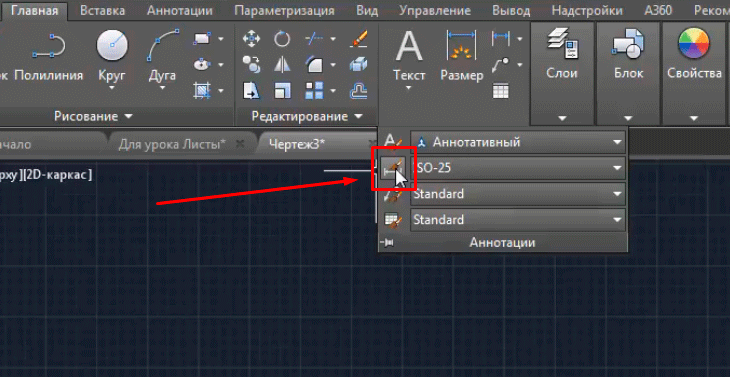Expand the Редактирование panel
Image resolution: width=730 pixels, height=377 pixels.
(307, 116)
